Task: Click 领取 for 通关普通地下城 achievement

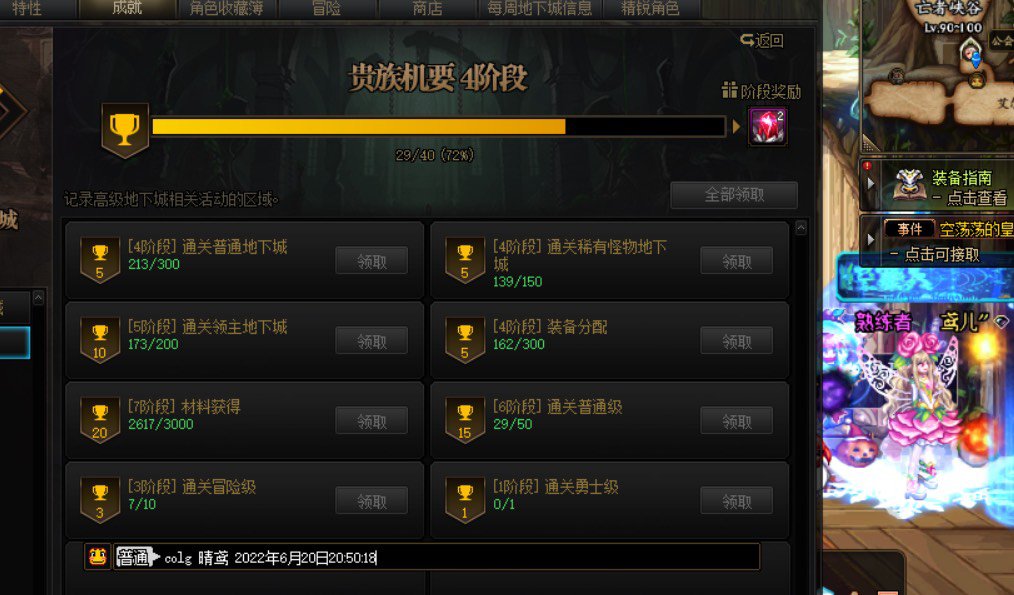Action: click(x=372, y=261)
